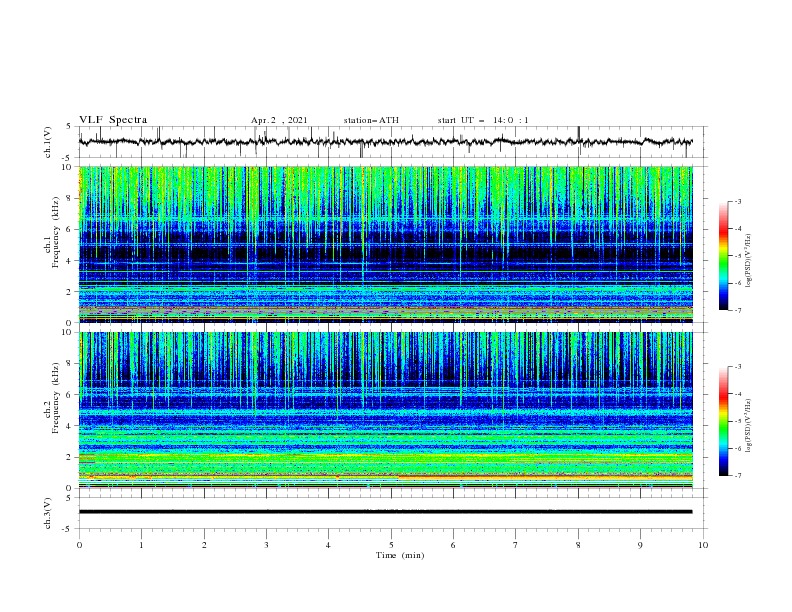Viewport: 792px width, 612px height.
Task: Click the "station=ATH" label
Action: (371, 120)
